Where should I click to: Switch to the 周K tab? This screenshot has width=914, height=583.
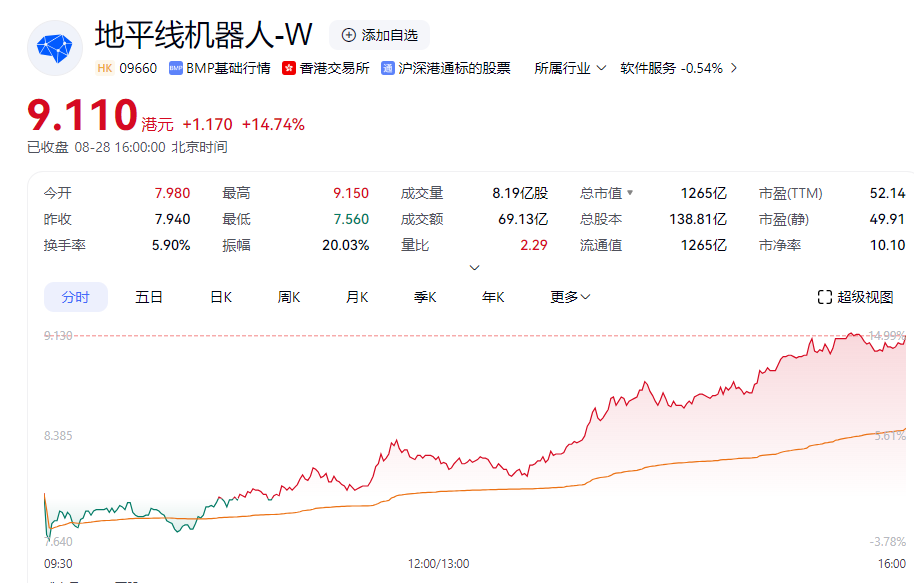pos(289,297)
